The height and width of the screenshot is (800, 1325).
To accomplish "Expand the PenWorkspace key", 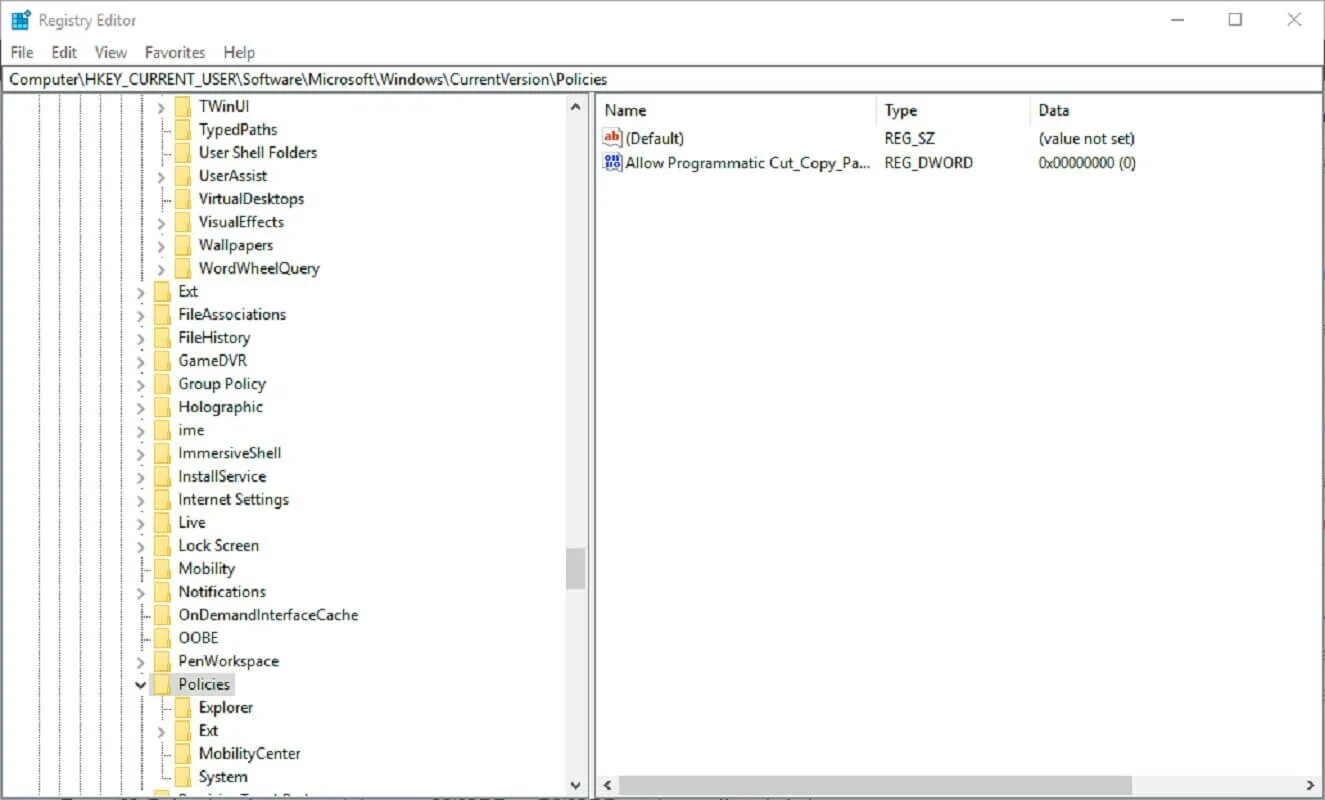I will point(141,662).
